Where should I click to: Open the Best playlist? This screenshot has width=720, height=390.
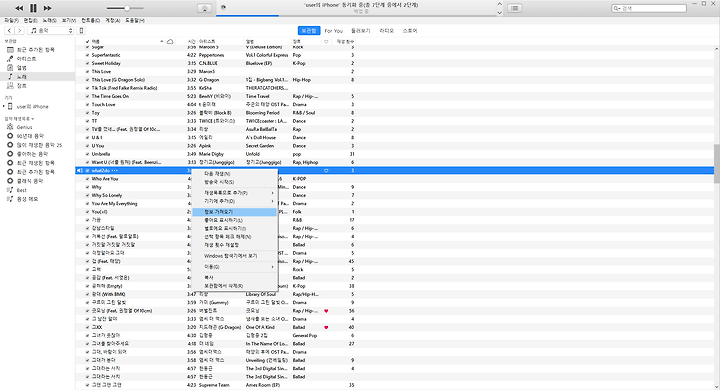coord(22,190)
